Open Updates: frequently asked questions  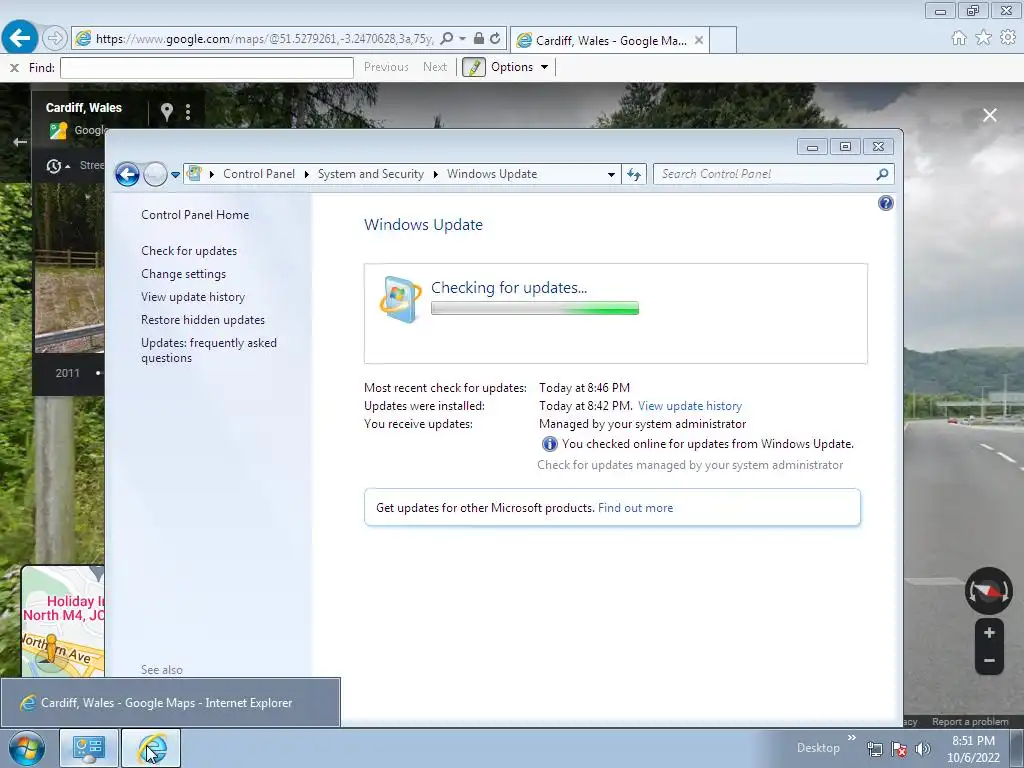point(208,350)
